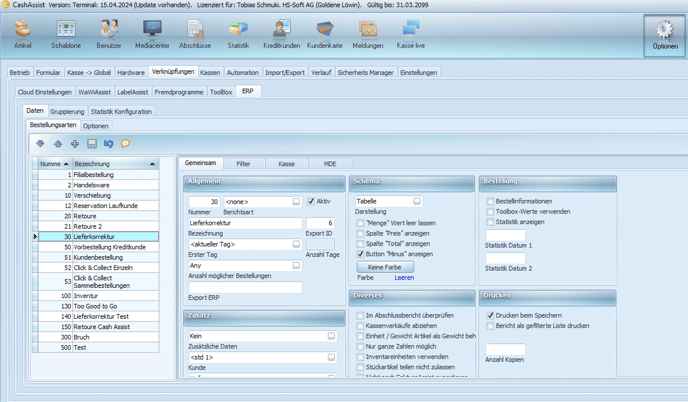Open the Abschlüsse module
The image size is (688, 402).
pos(195,34)
